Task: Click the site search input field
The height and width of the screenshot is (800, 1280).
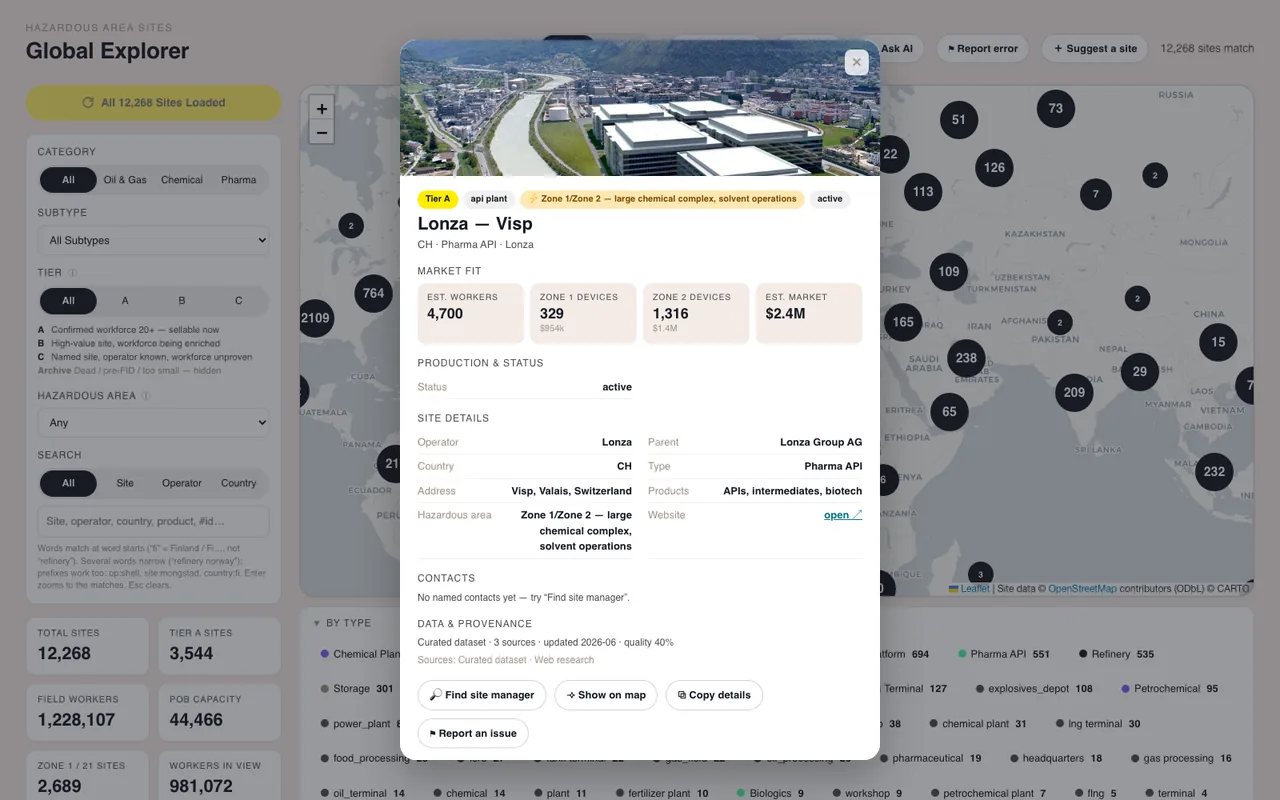Action: (x=153, y=521)
